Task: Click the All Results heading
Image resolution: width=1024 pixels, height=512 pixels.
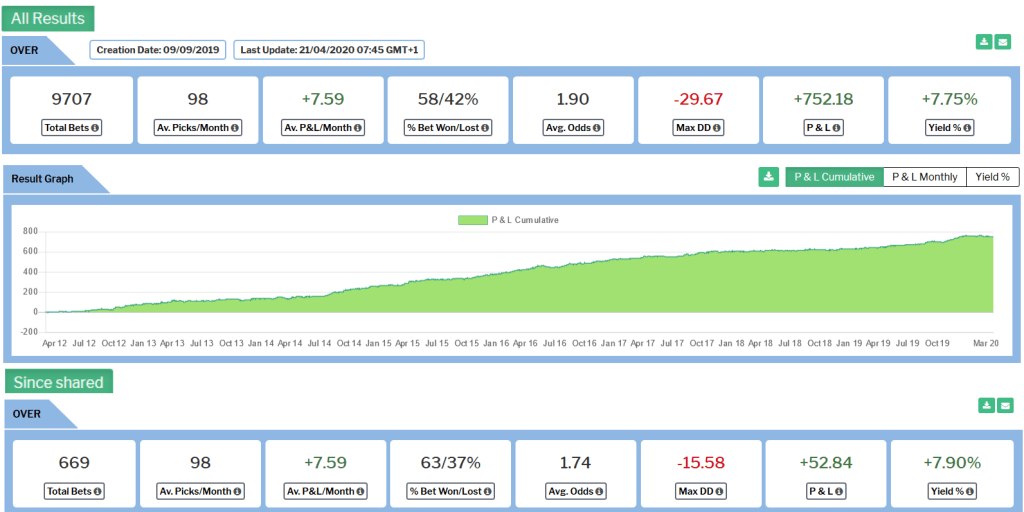Action: pyautogui.click(x=49, y=18)
